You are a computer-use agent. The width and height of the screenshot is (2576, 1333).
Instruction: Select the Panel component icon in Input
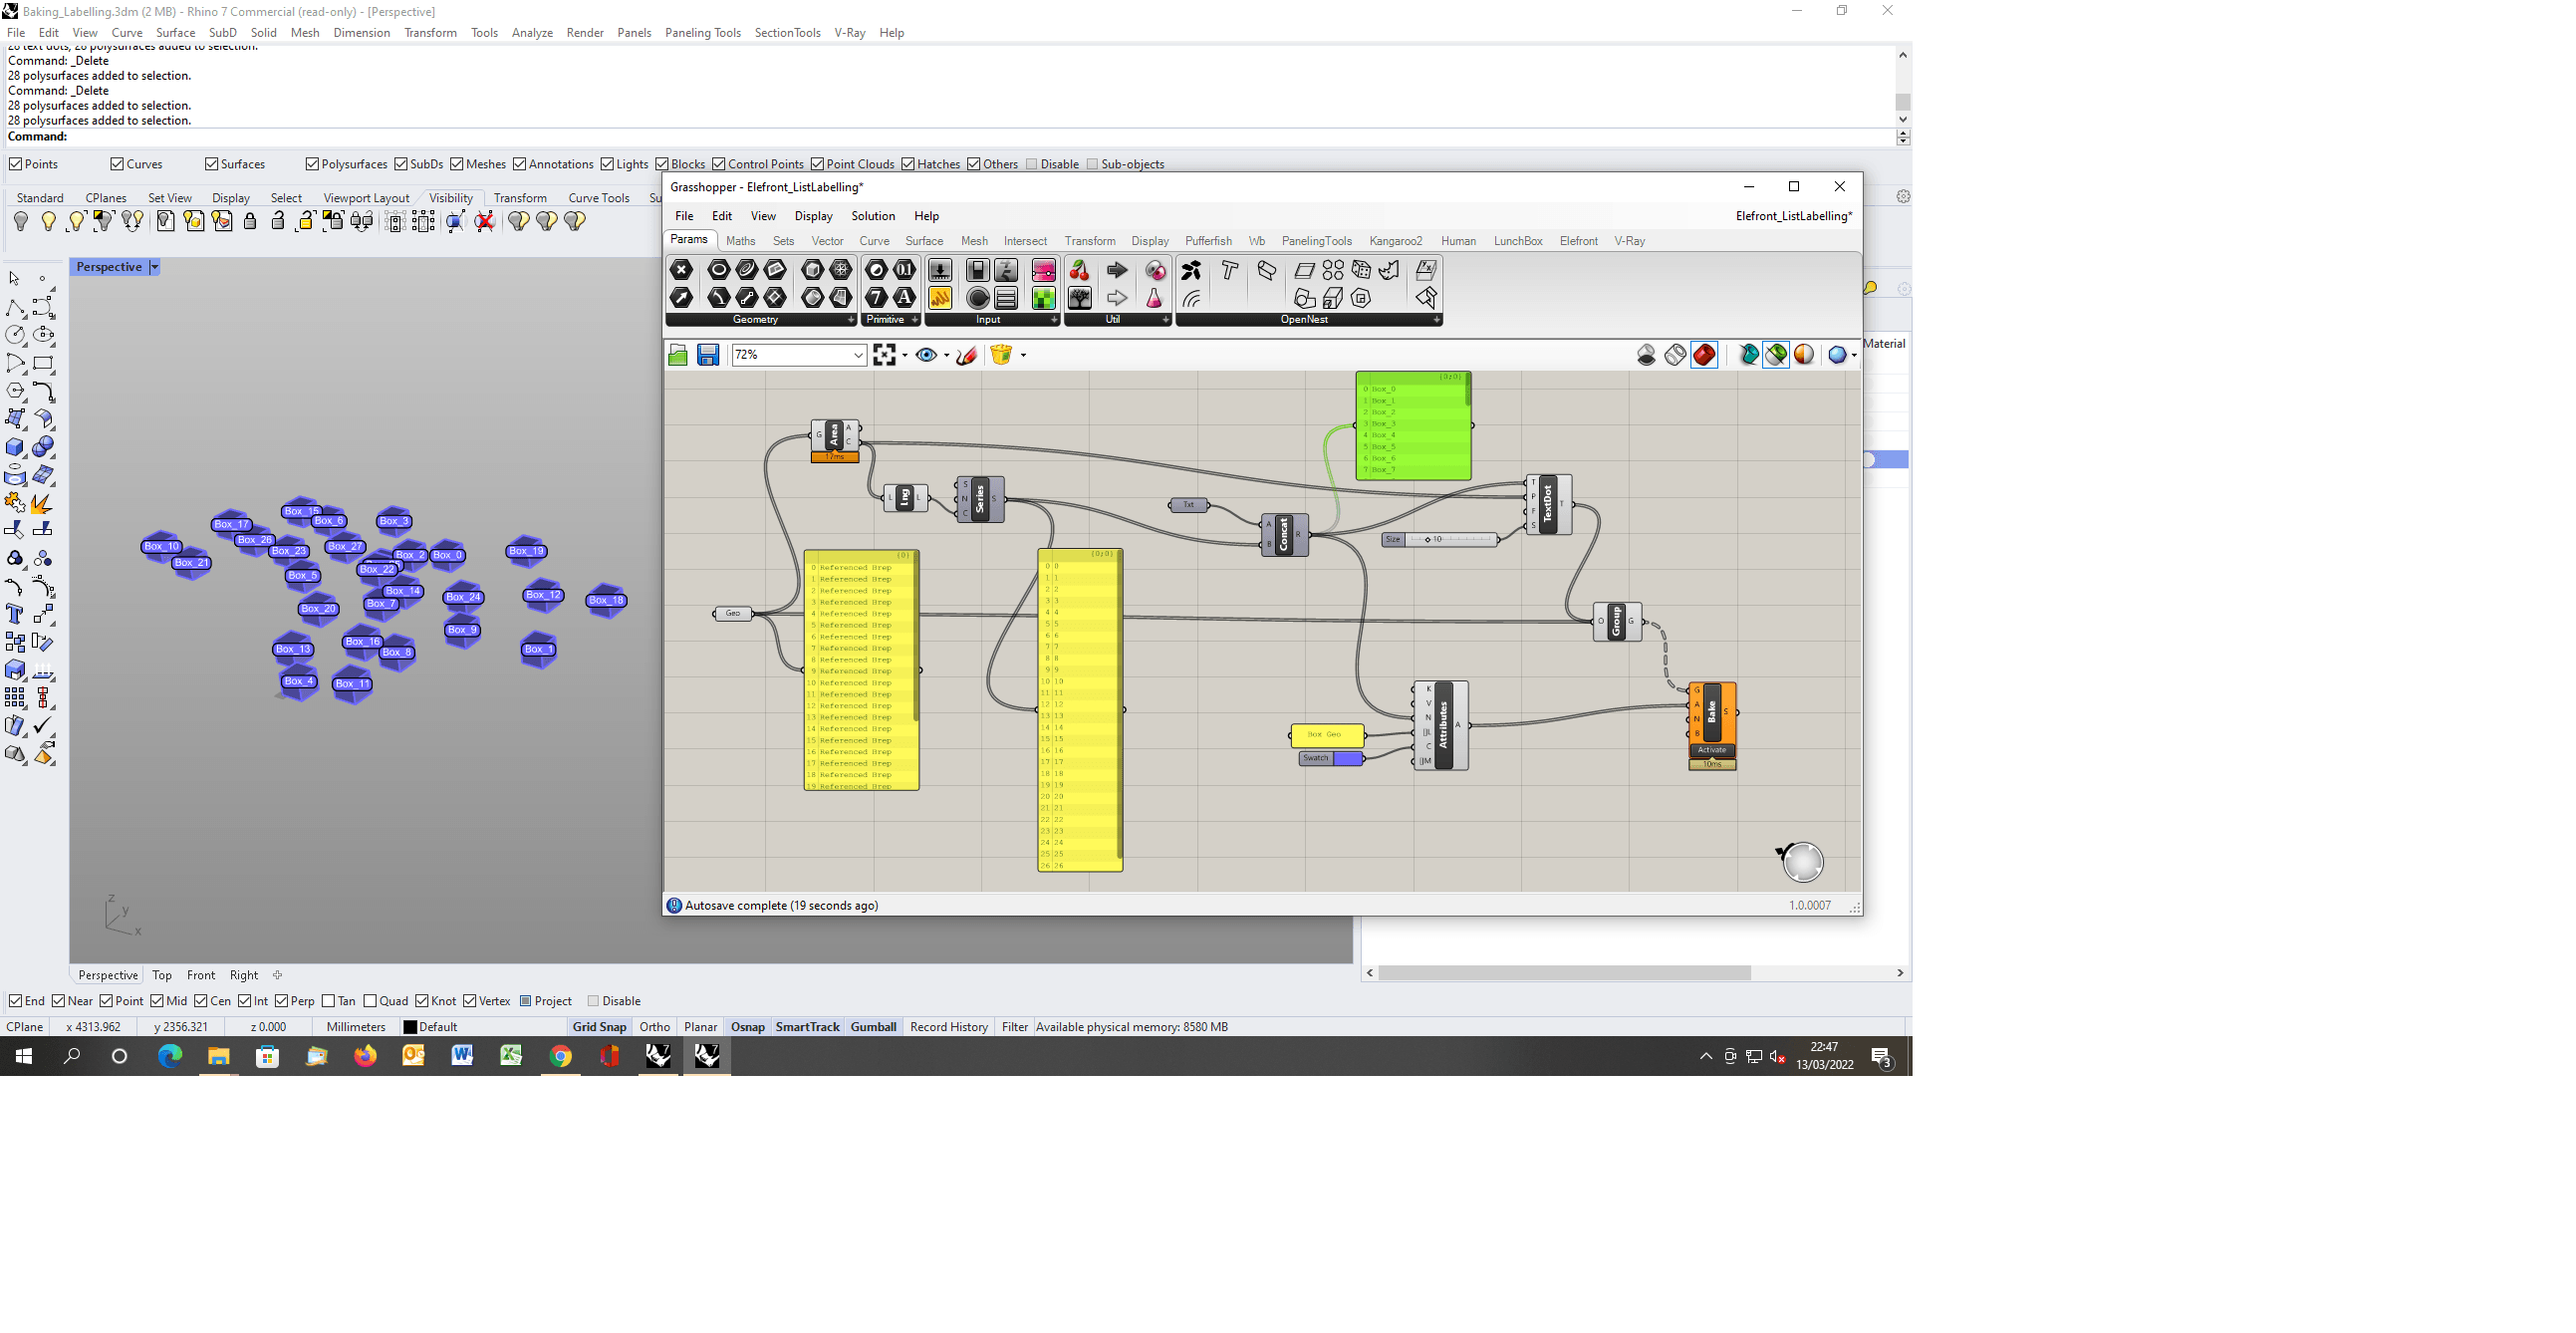(x=940, y=298)
